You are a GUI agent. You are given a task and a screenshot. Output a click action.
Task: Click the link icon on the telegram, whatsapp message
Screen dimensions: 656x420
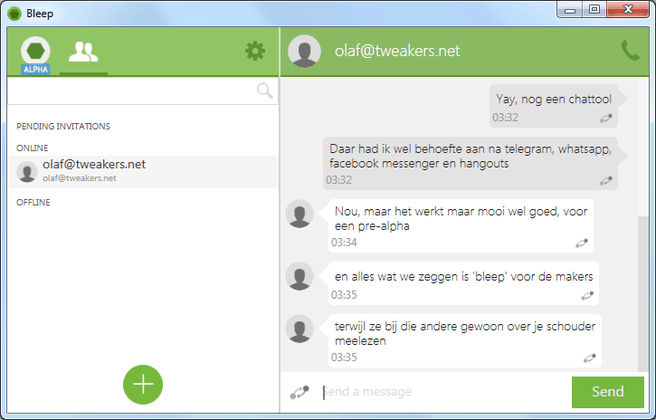(606, 181)
